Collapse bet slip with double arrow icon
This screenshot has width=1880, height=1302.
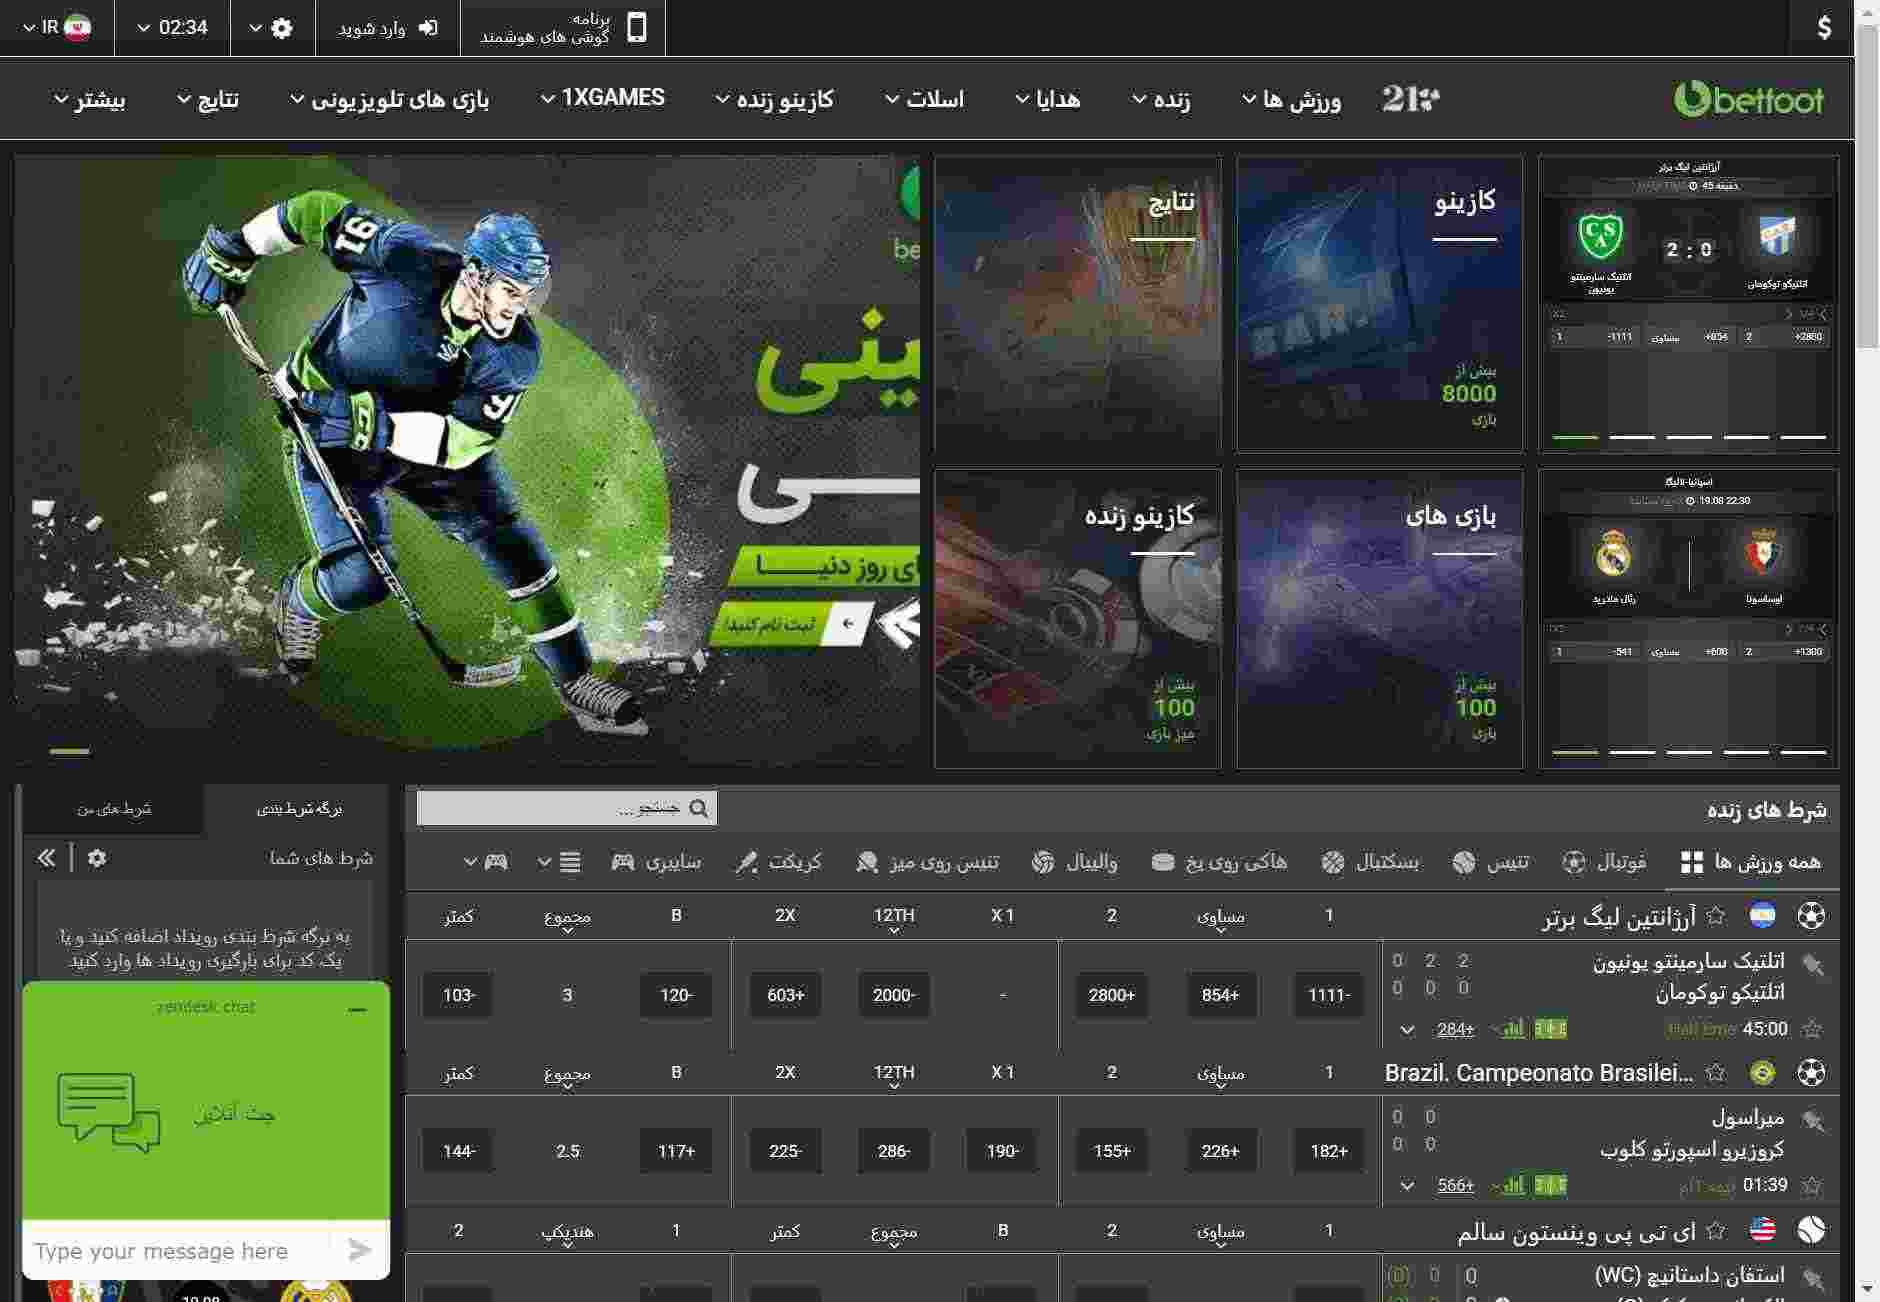click(46, 858)
